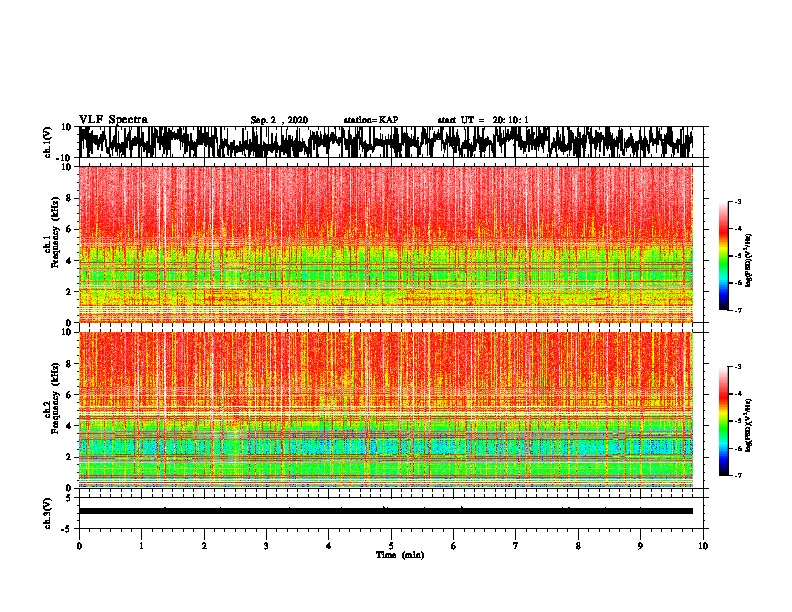Click the time axis tick label "7"
792x612 pixels.
click(516, 546)
